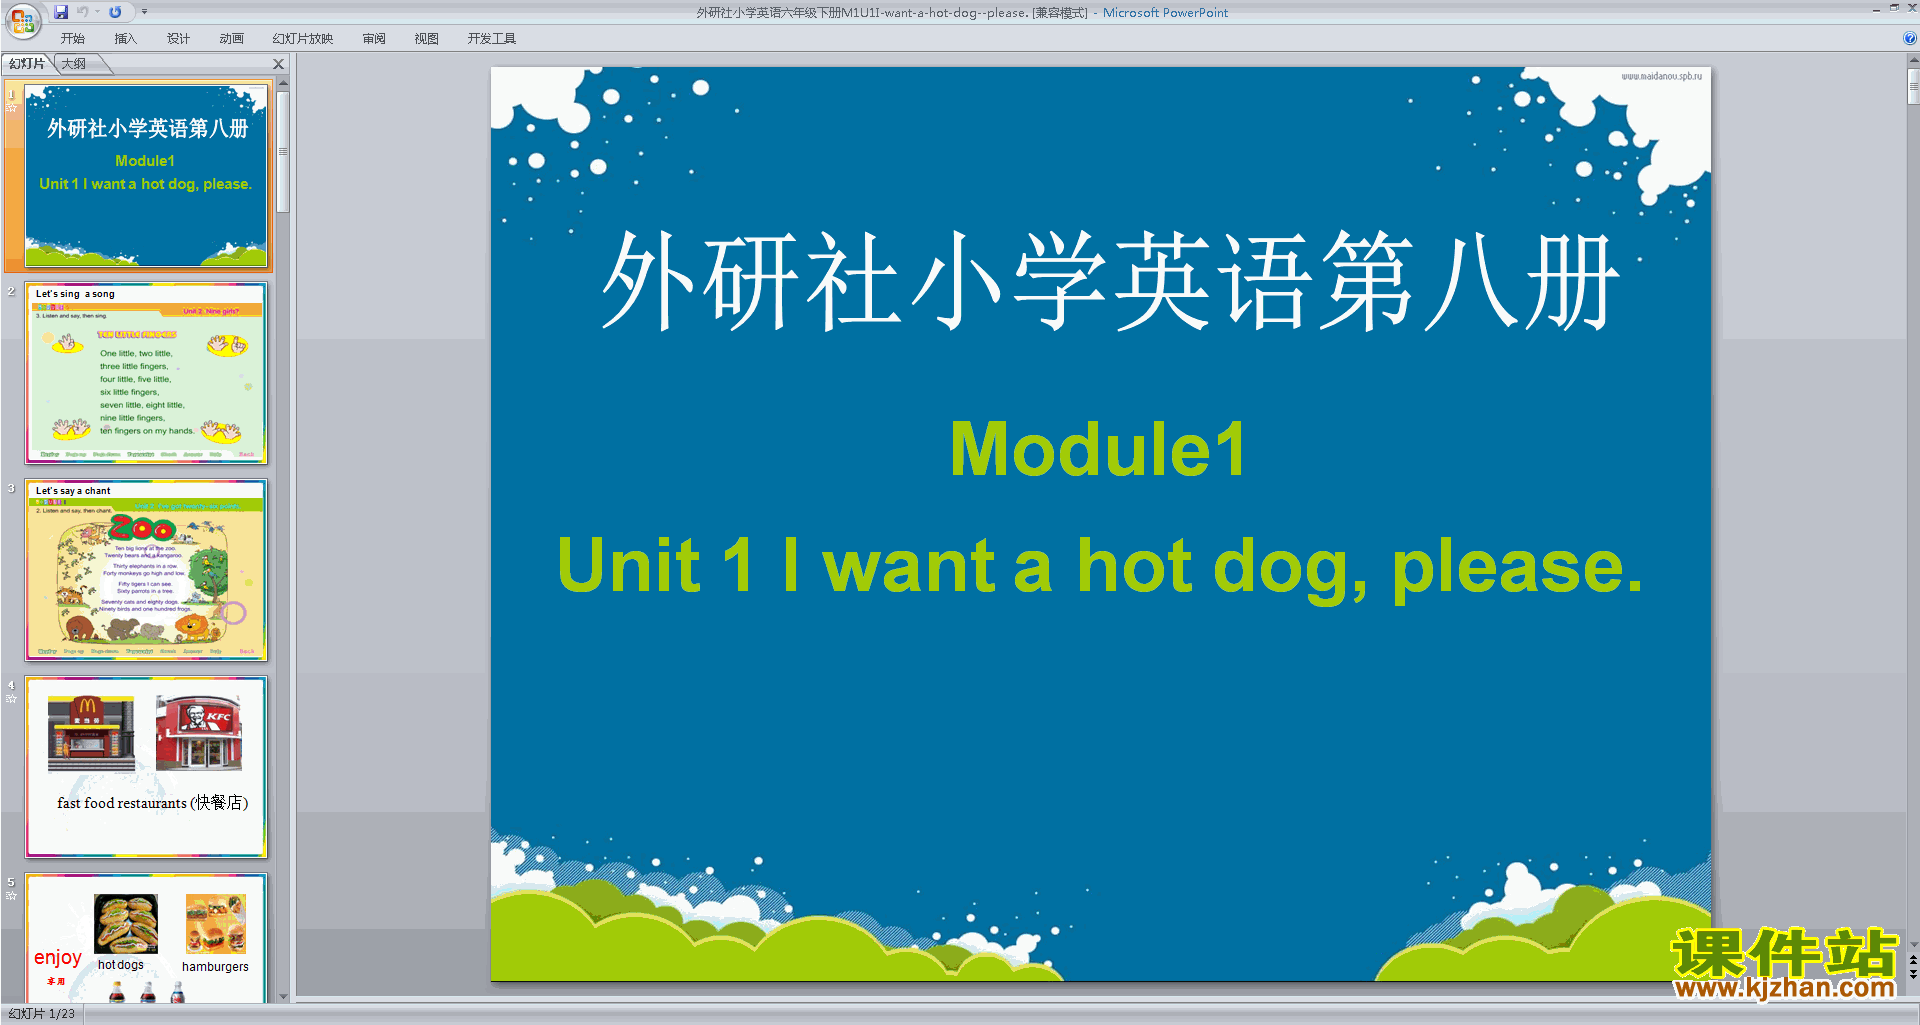The width and height of the screenshot is (1920, 1025).
Task: Open the 插入 (Insert) ribbon tab
Action: 125,39
